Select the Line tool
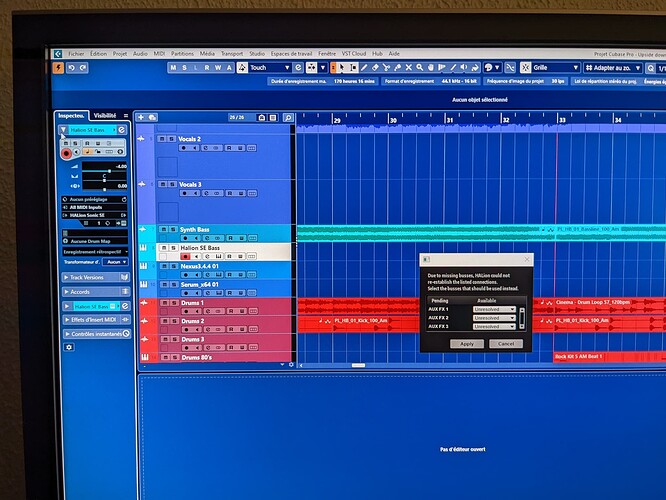 [453, 68]
